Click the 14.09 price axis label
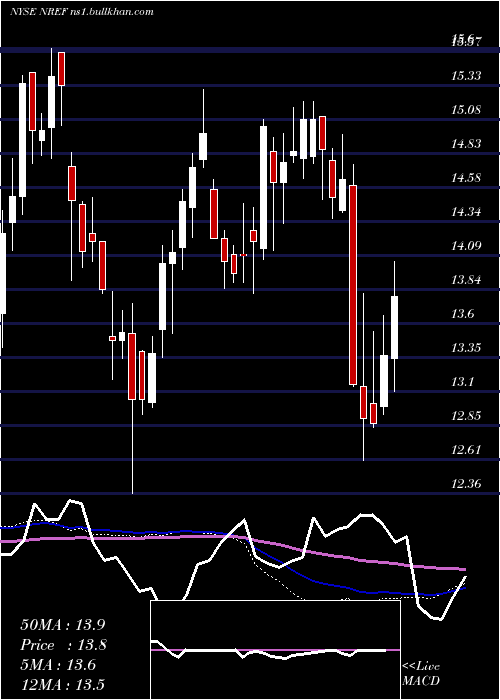Screen dimensions: 500x700 click(466, 246)
